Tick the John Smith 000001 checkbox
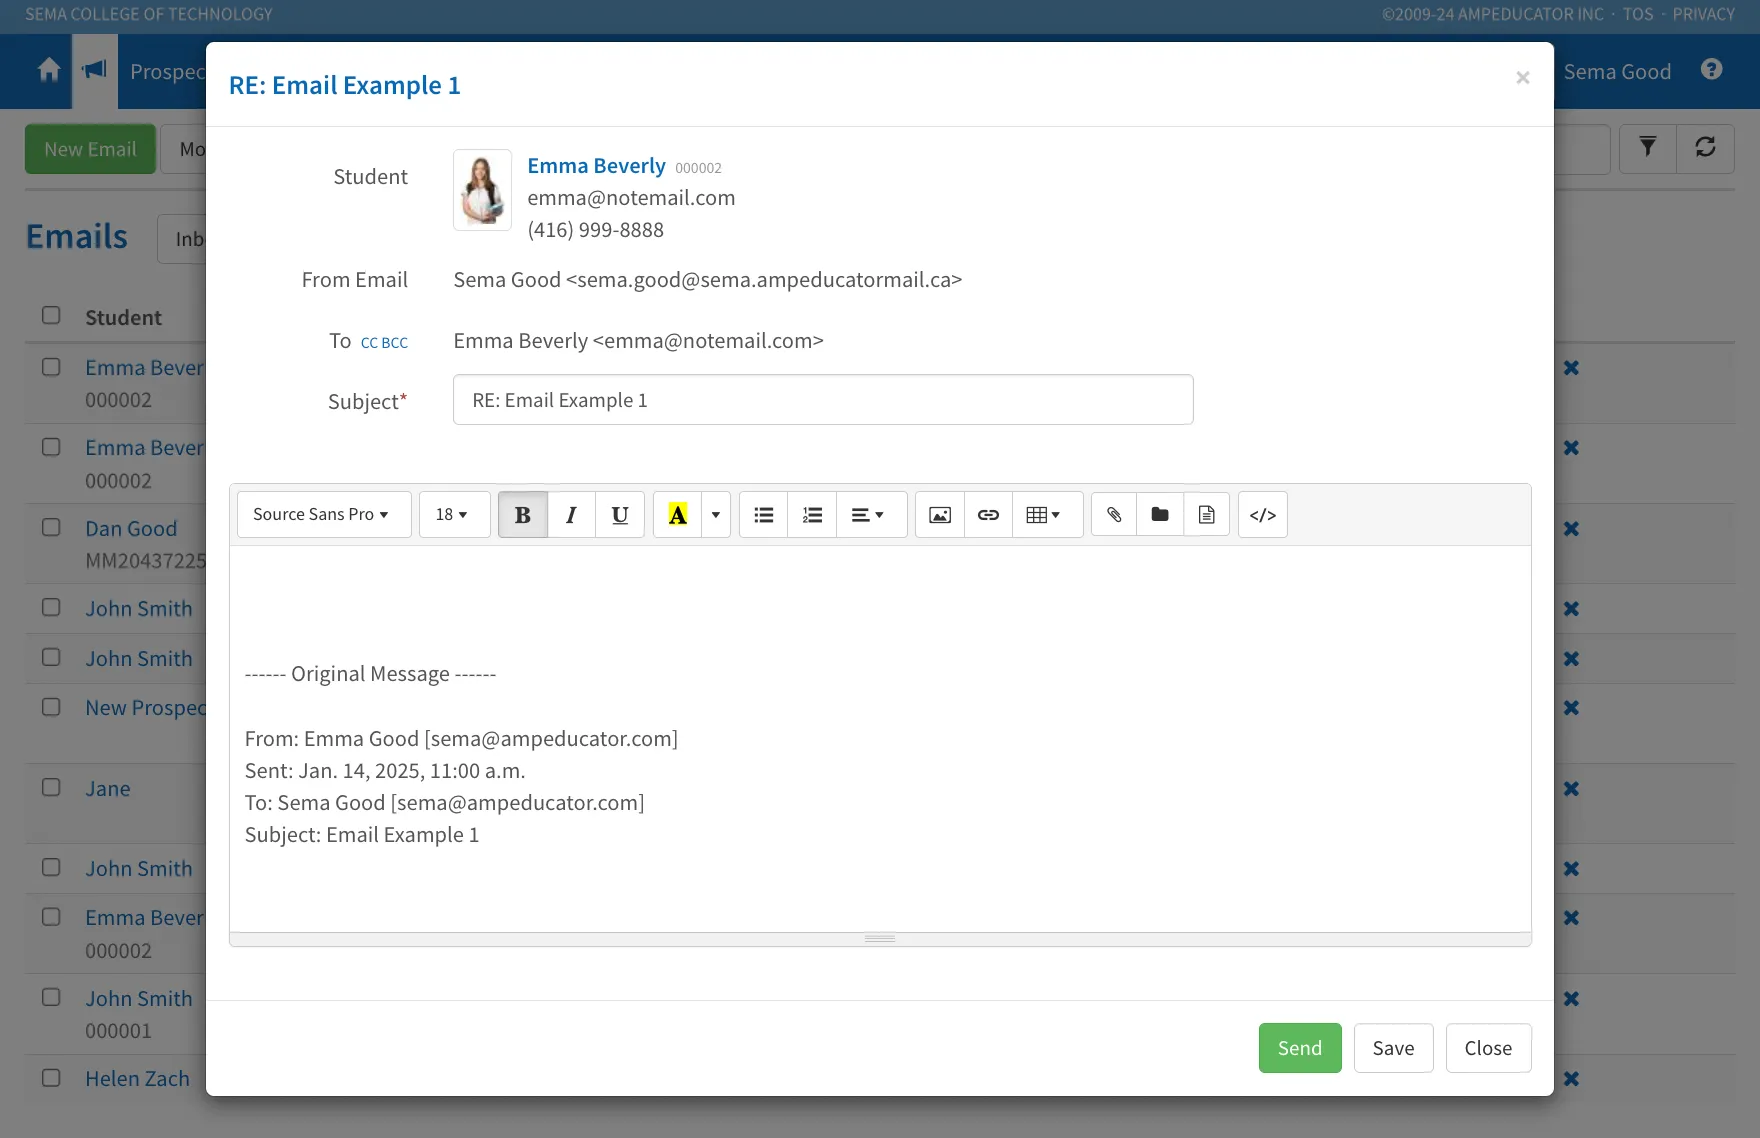1760x1138 pixels. [x=51, y=997]
